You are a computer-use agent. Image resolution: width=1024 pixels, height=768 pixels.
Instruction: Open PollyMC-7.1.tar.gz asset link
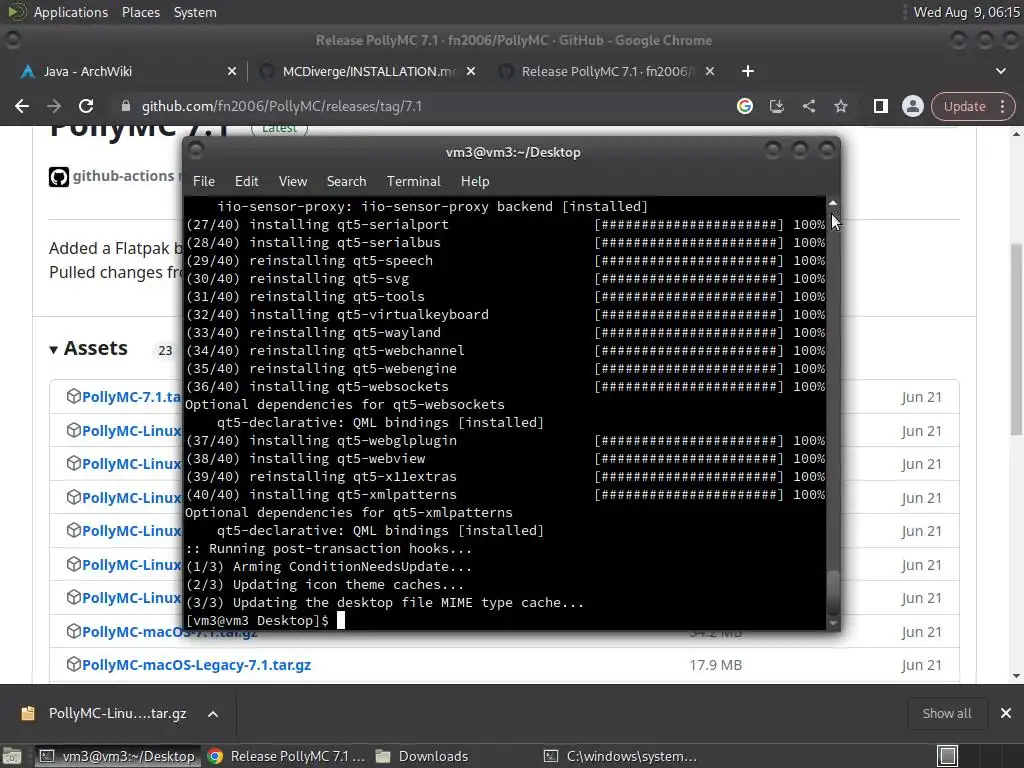[131, 397]
